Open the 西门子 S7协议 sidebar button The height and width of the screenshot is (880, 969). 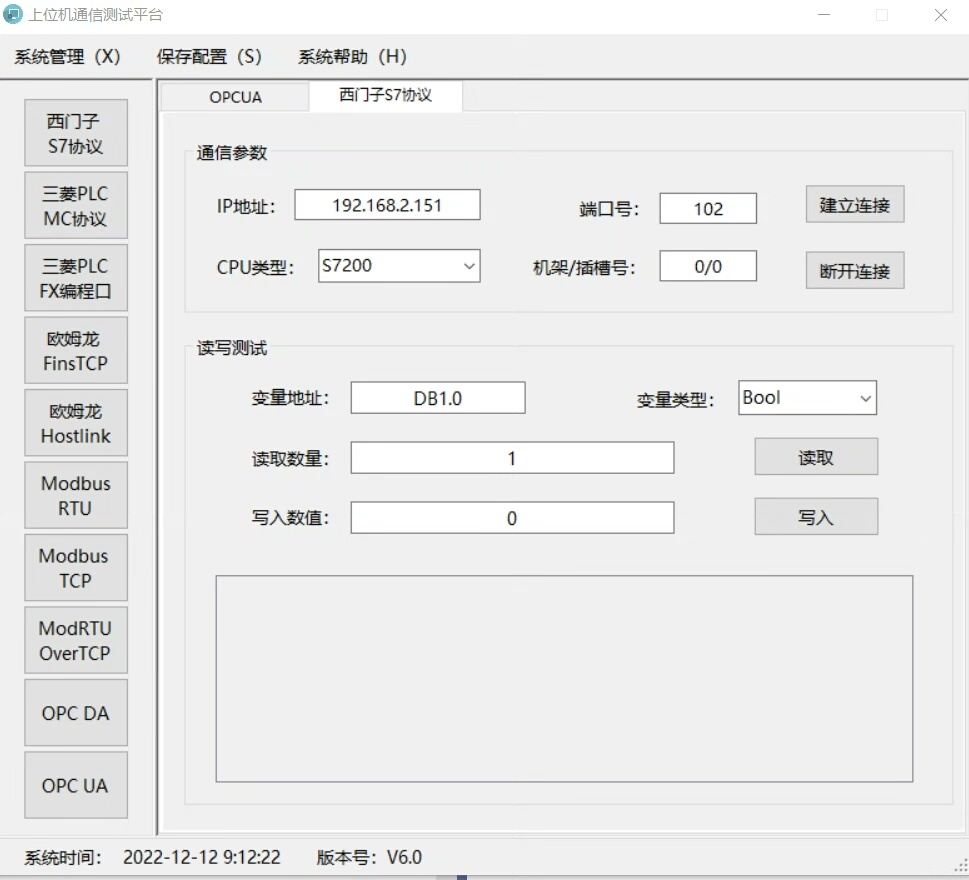click(76, 133)
